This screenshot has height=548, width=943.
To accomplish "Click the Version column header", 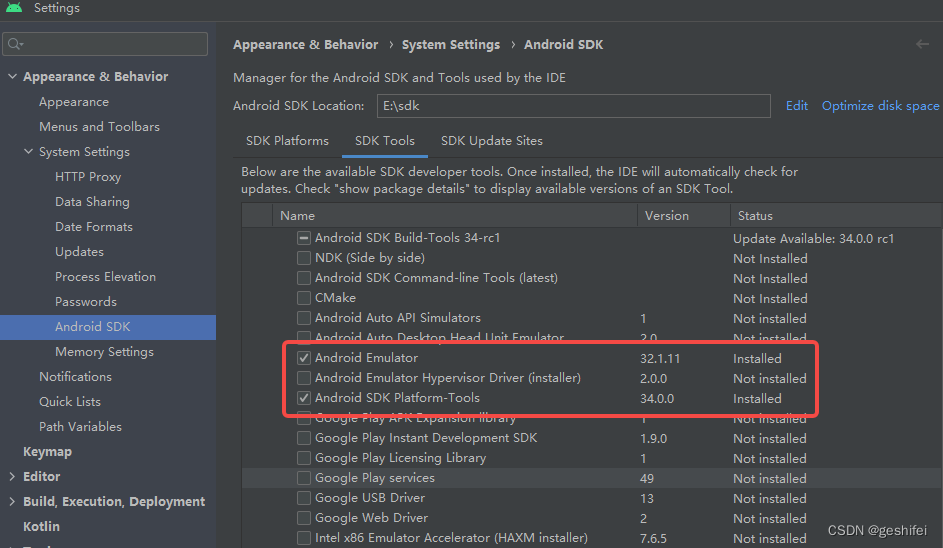I will pyautogui.click(x=684, y=215).
